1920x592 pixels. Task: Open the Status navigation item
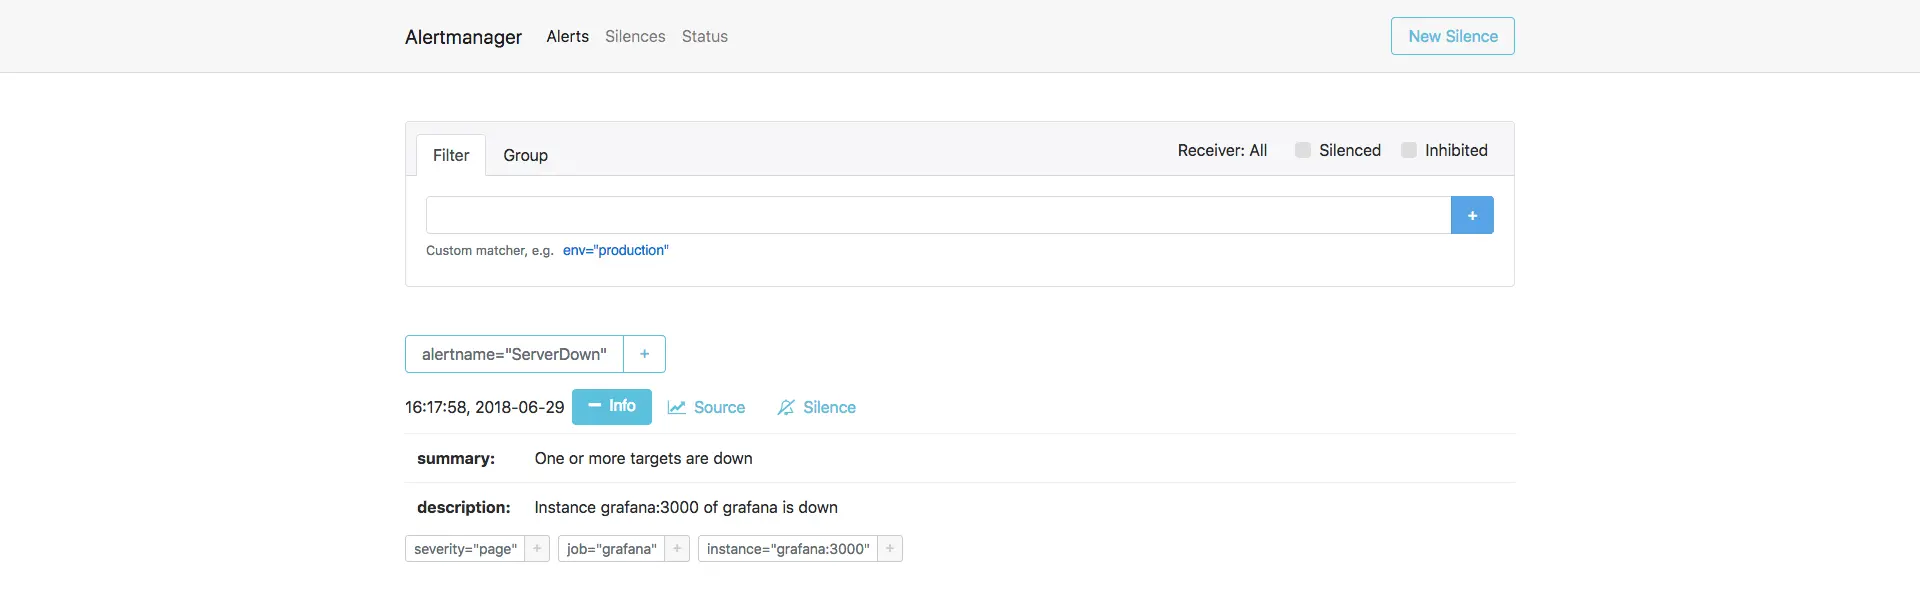click(705, 36)
